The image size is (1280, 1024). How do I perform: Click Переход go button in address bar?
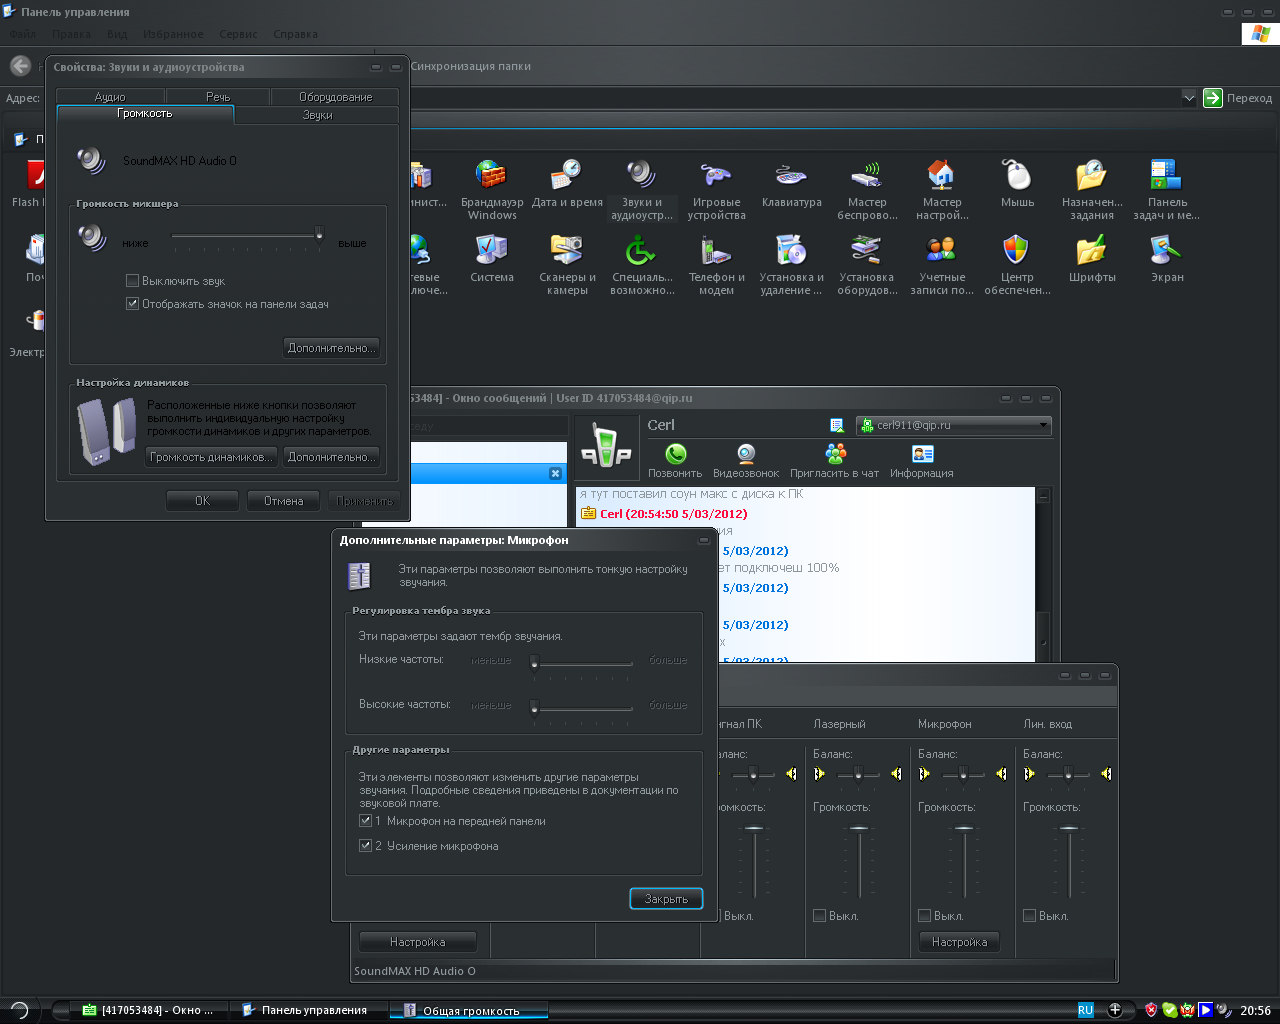tap(1238, 98)
